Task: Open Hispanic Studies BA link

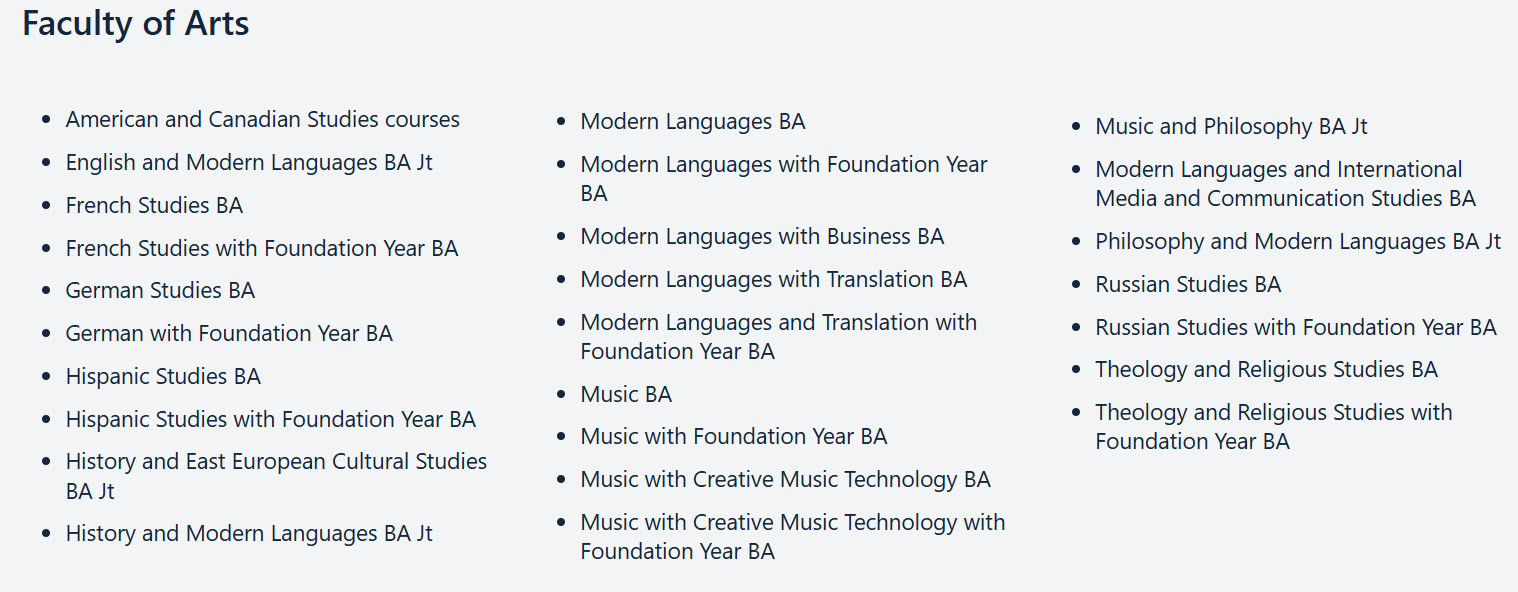Action: pyautogui.click(x=163, y=377)
